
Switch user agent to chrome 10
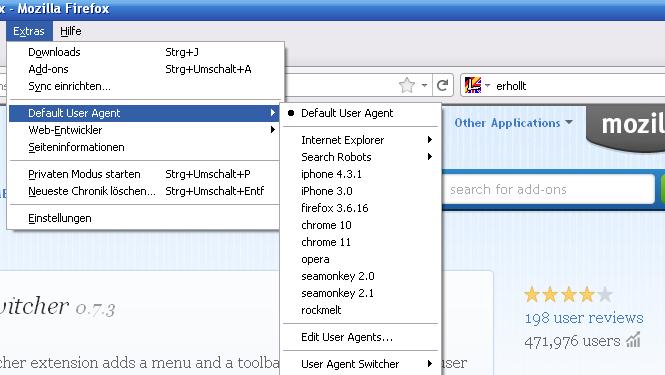pyautogui.click(x=360, y=225)
